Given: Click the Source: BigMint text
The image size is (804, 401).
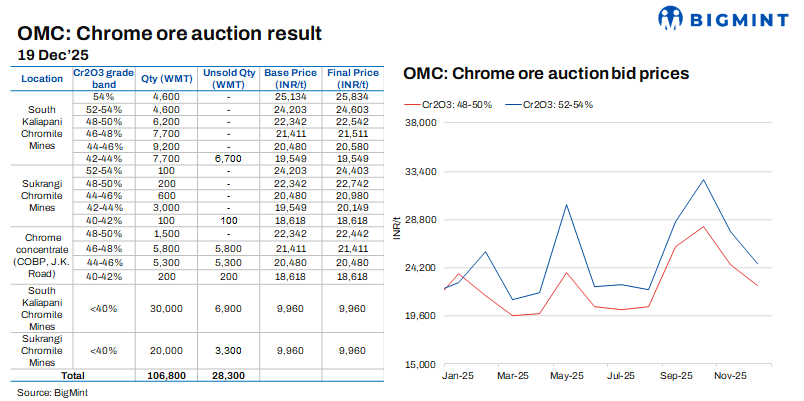Looking at the screenshot, I should tap(50, 391).
